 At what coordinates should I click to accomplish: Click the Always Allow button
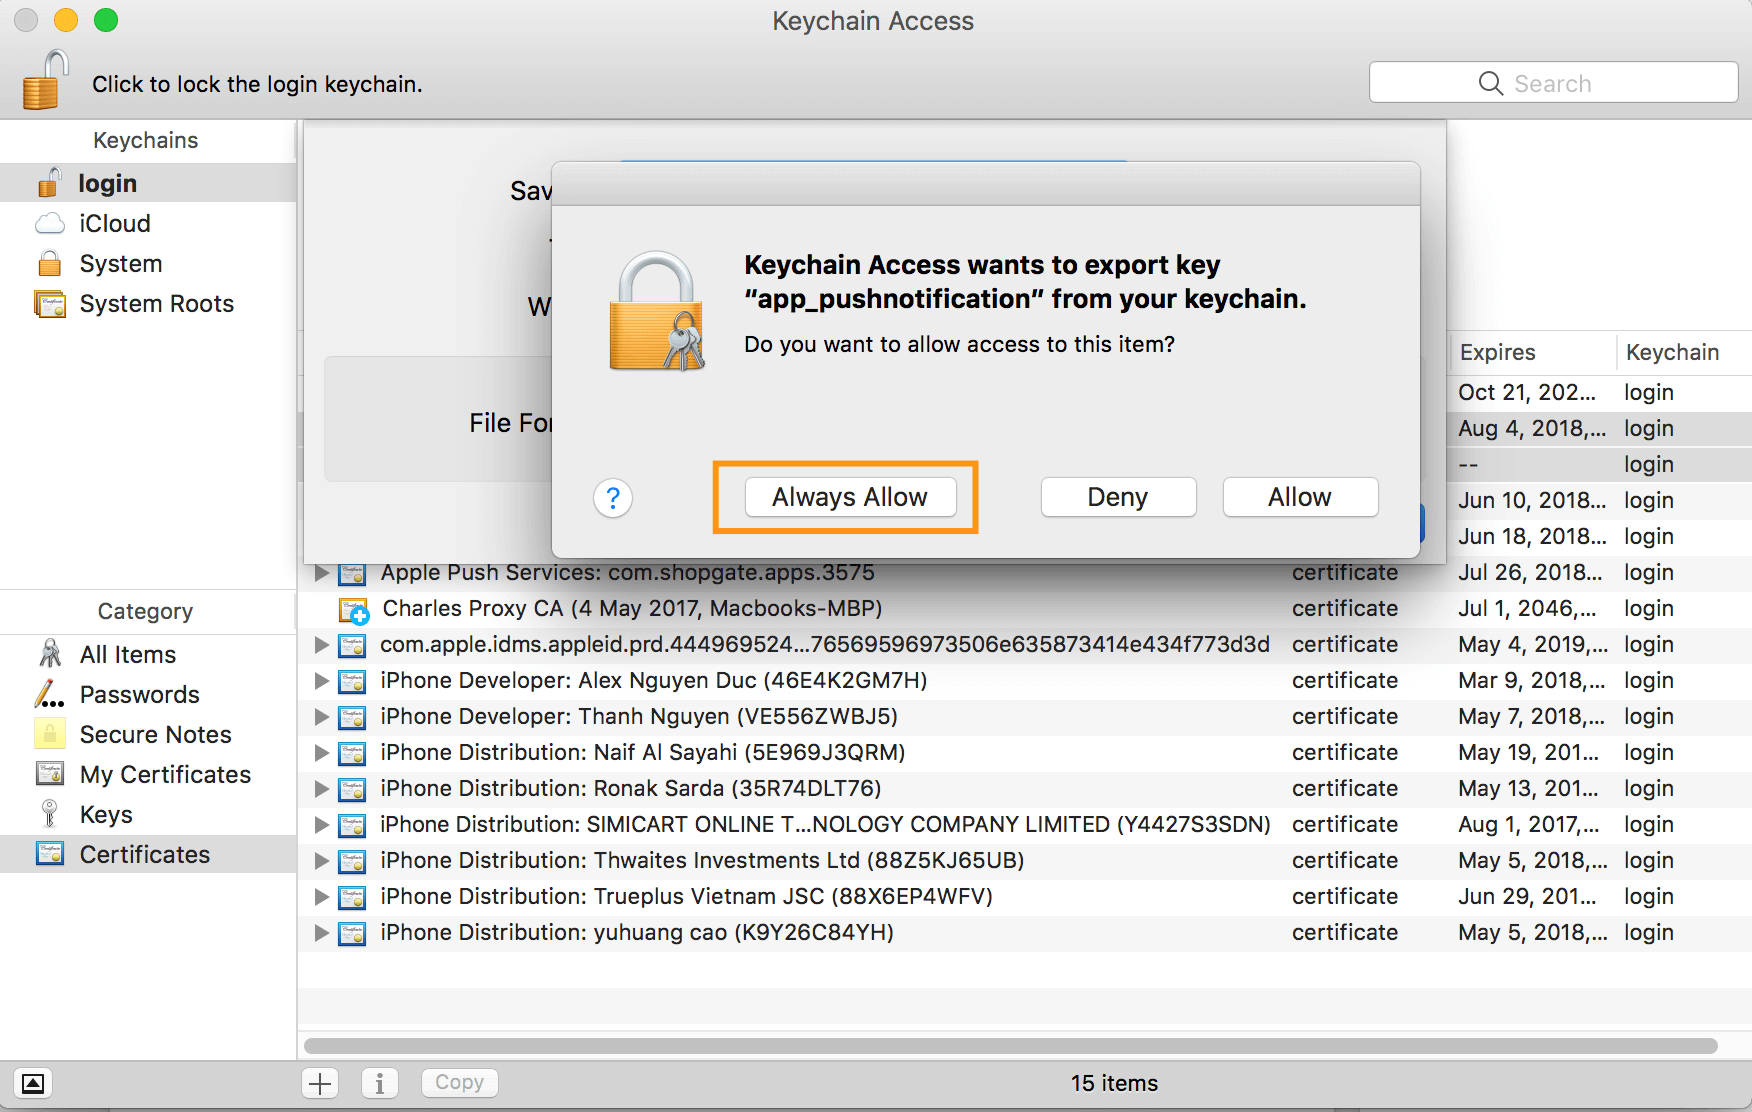click(850, 497)
